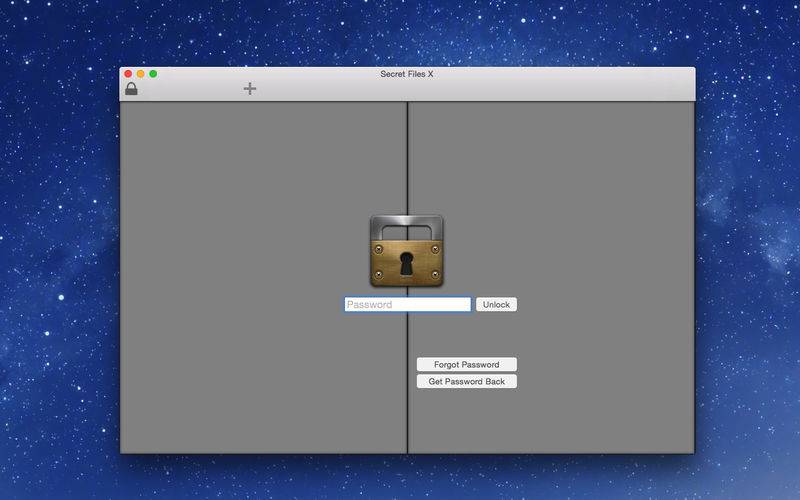Click the top-left rivet on the padlock

379,246
